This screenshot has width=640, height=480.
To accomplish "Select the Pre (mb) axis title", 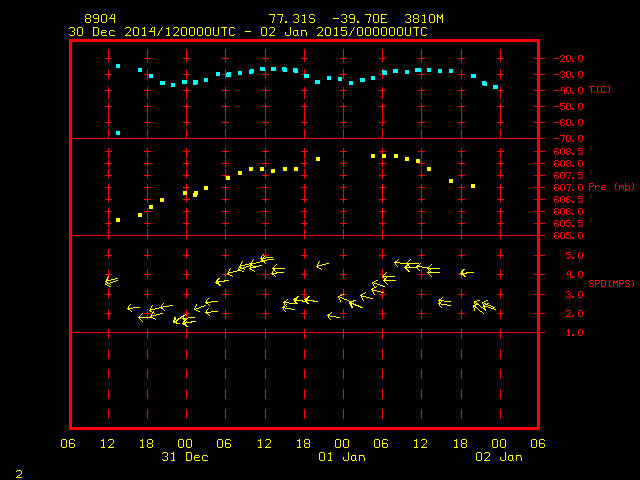I will coord(611,187).
